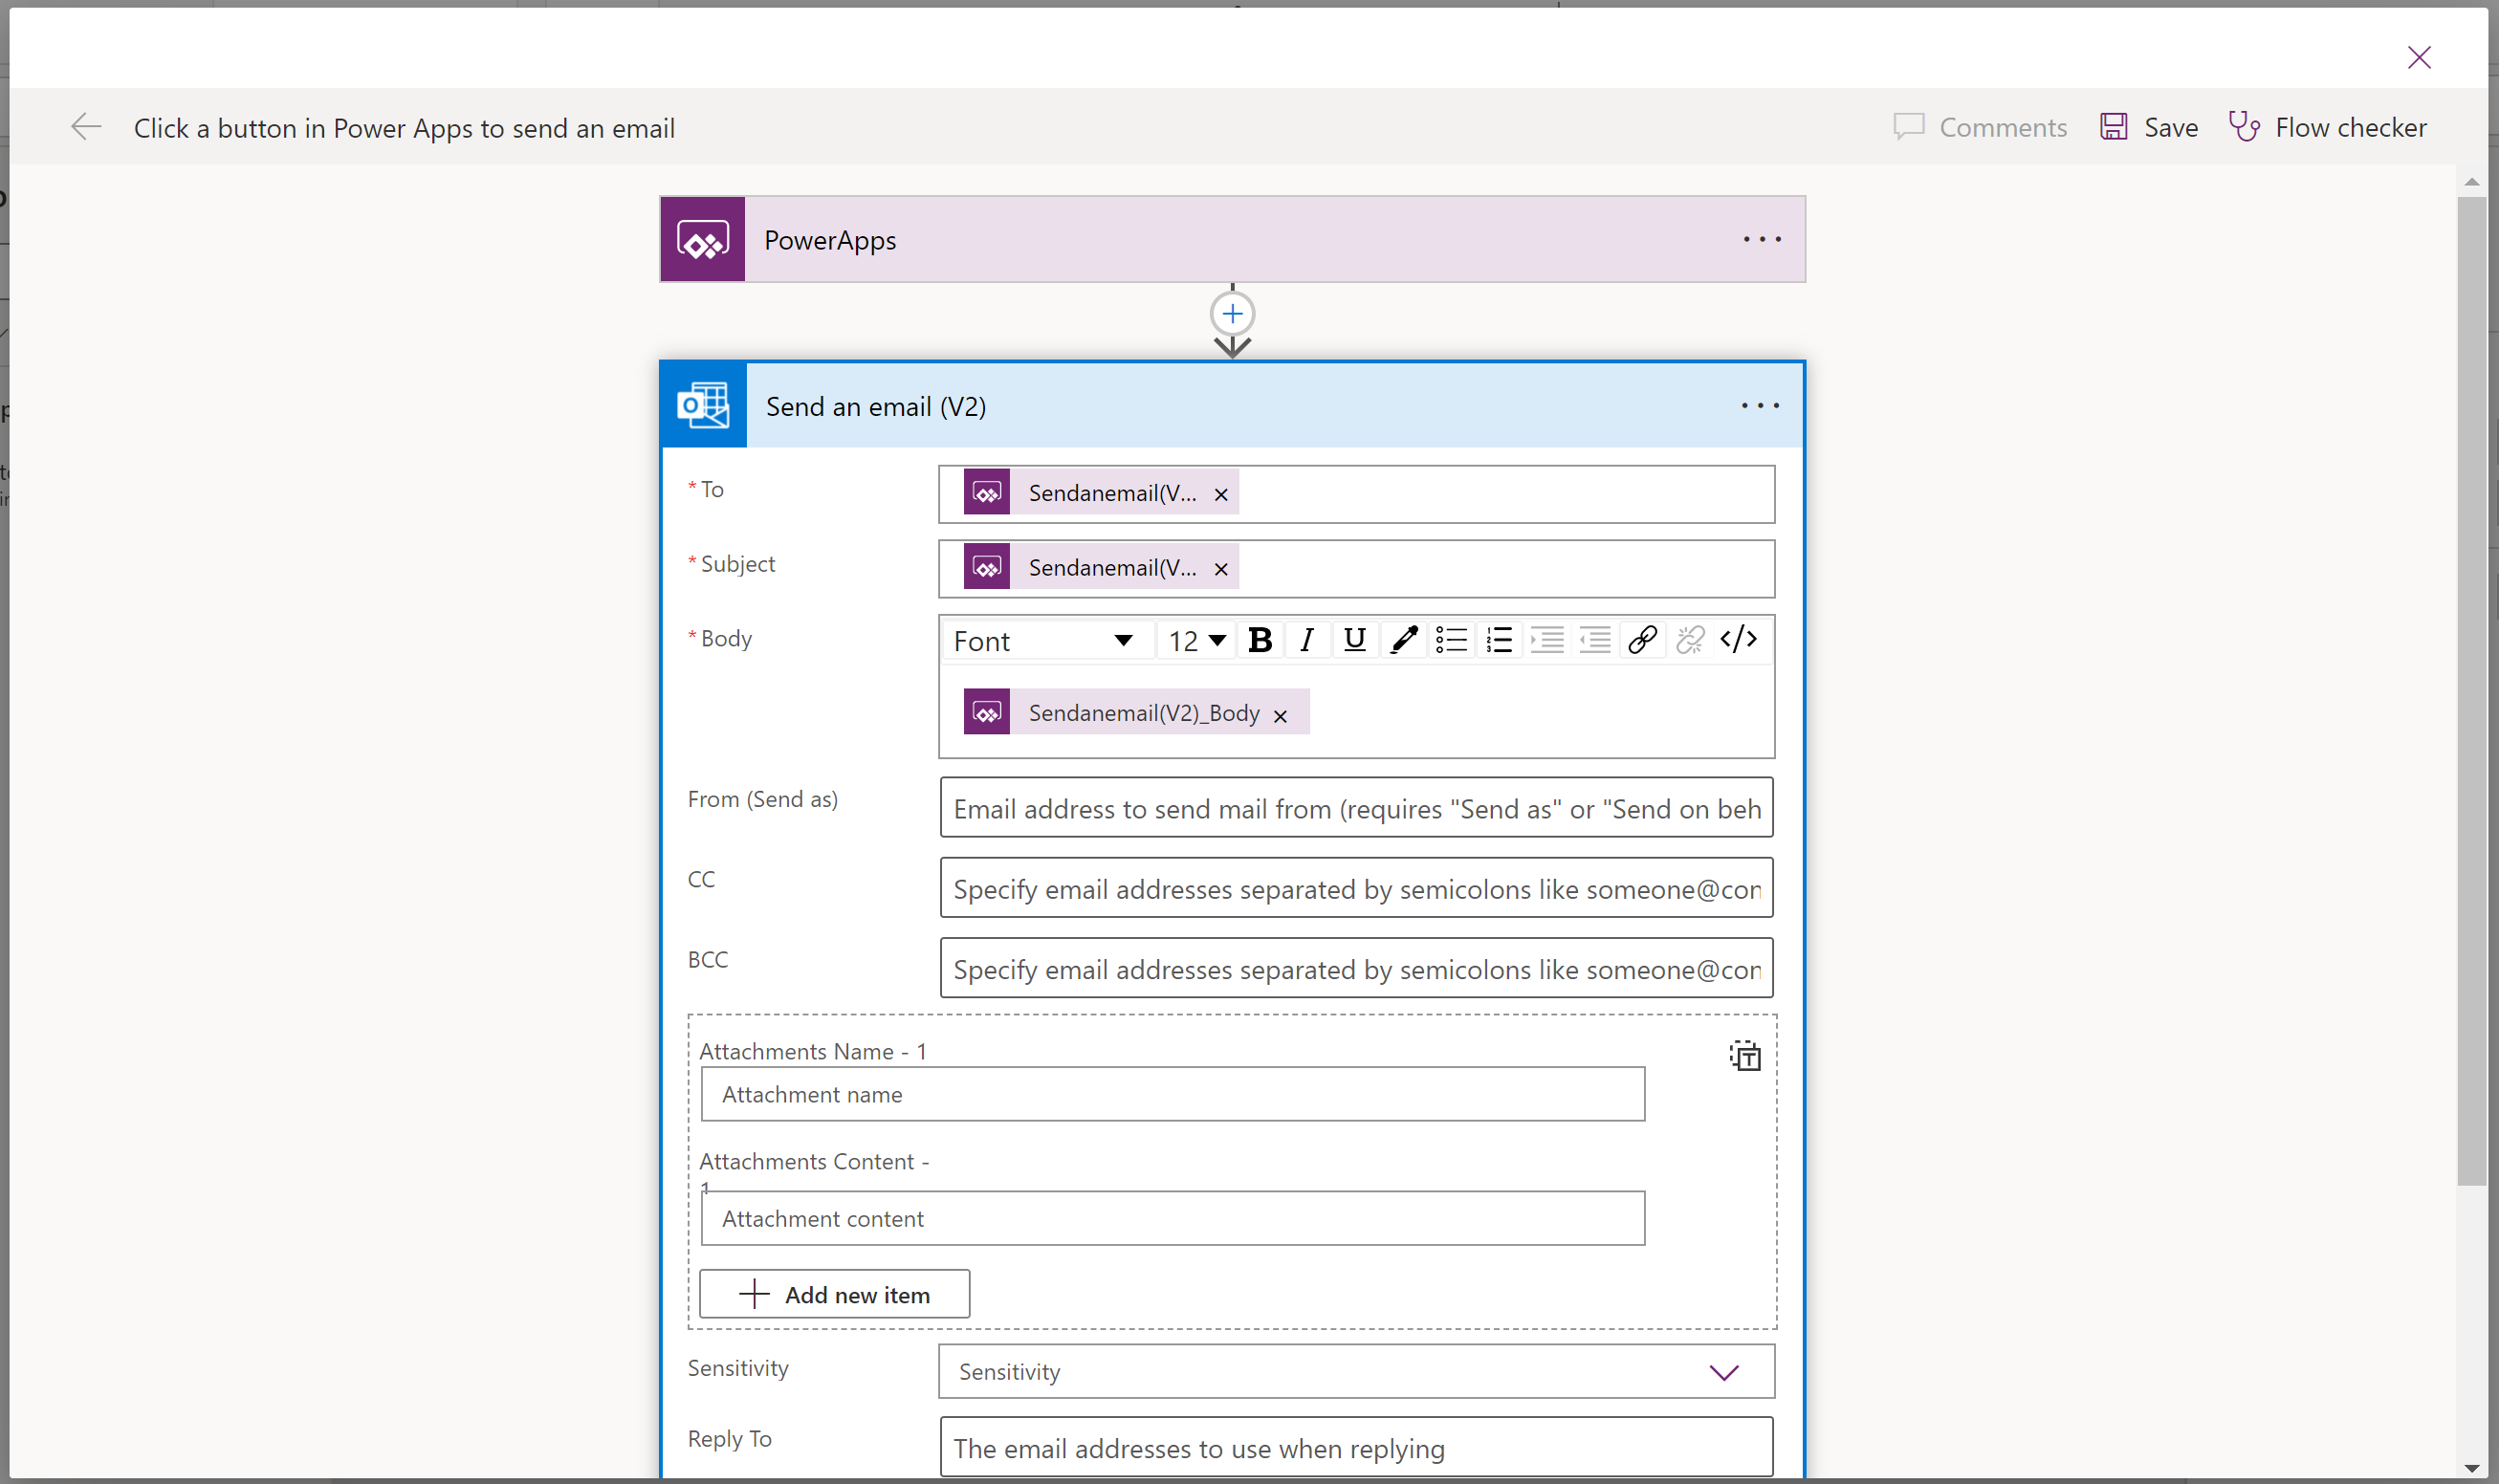The width and height of the screenshot is (2499, 1484).
Task: Click the Flow checker button in top toolbar
Action: 2324,125
